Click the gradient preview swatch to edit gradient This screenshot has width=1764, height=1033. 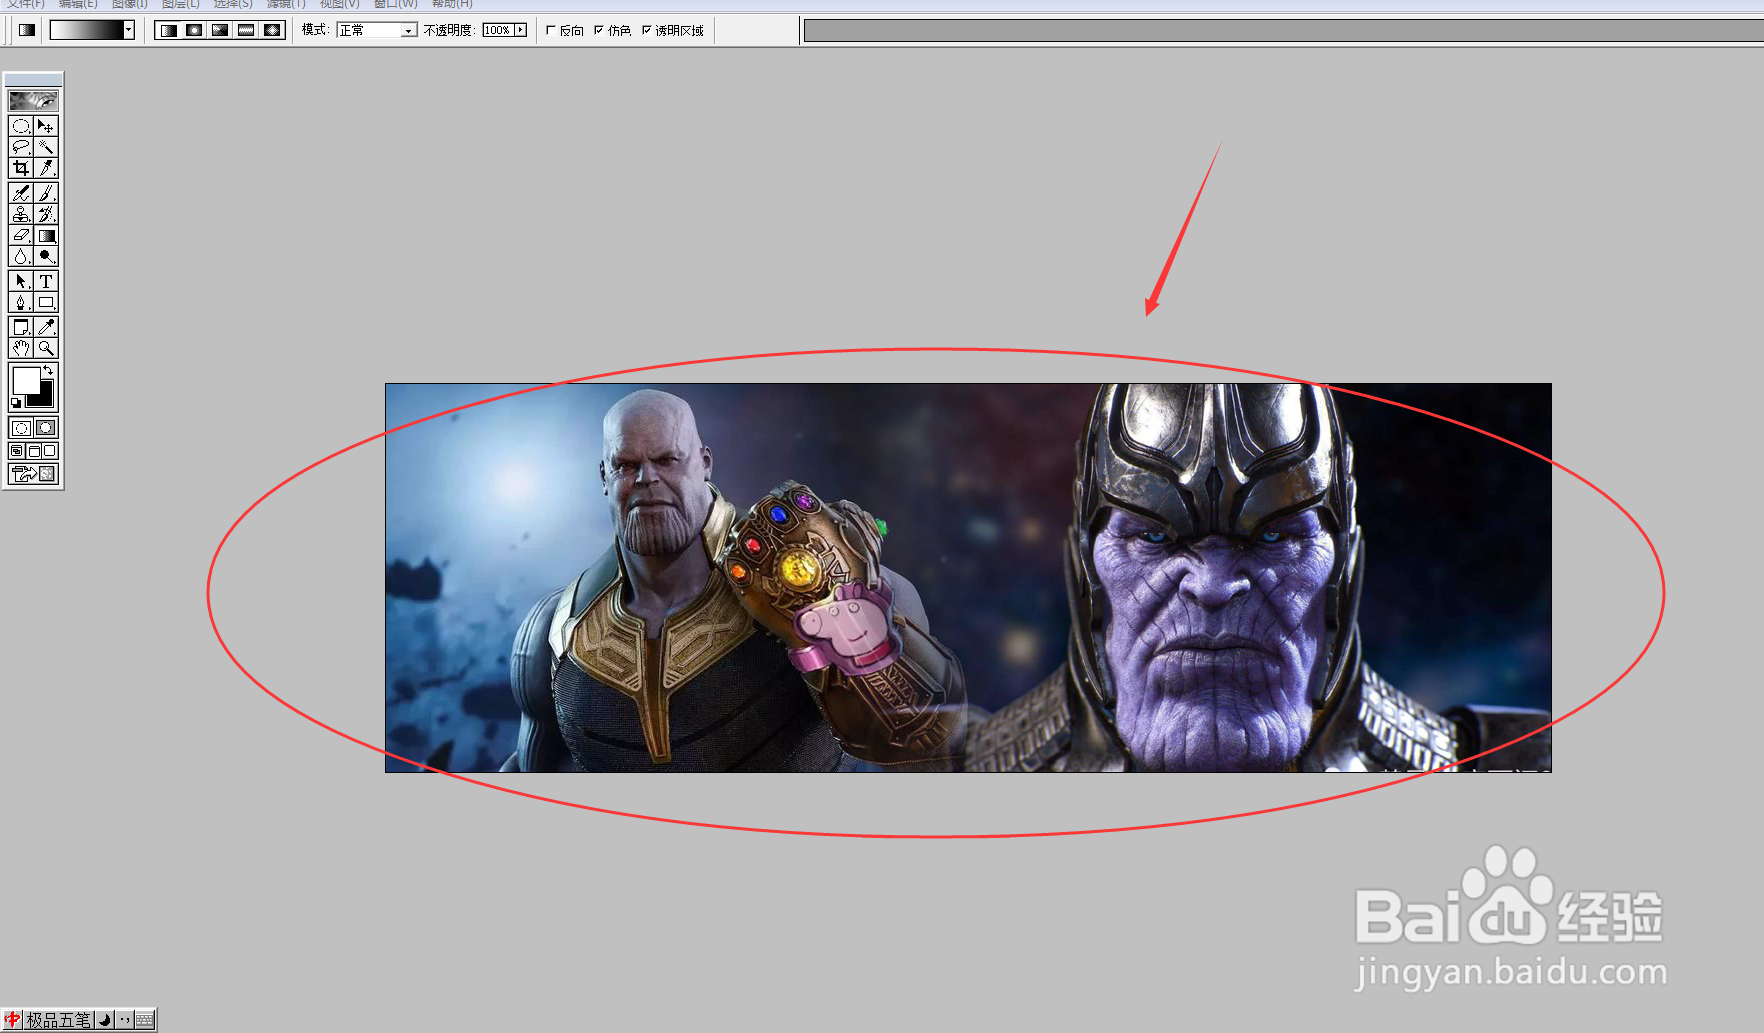point(87,30)
